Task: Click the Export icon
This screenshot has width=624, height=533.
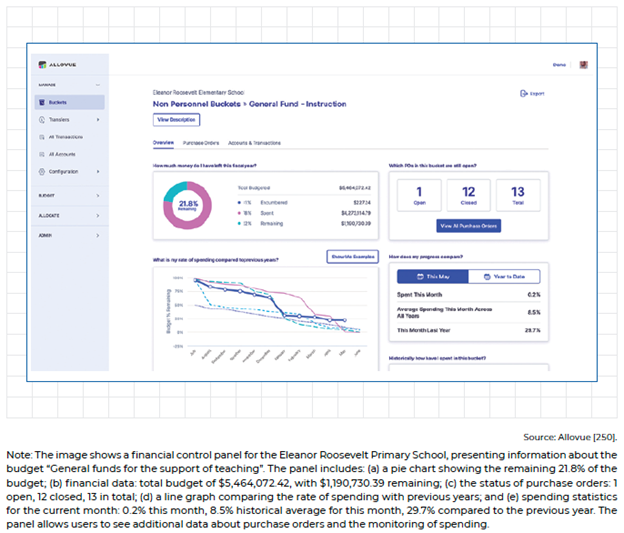Action: [x=524, y=93]
